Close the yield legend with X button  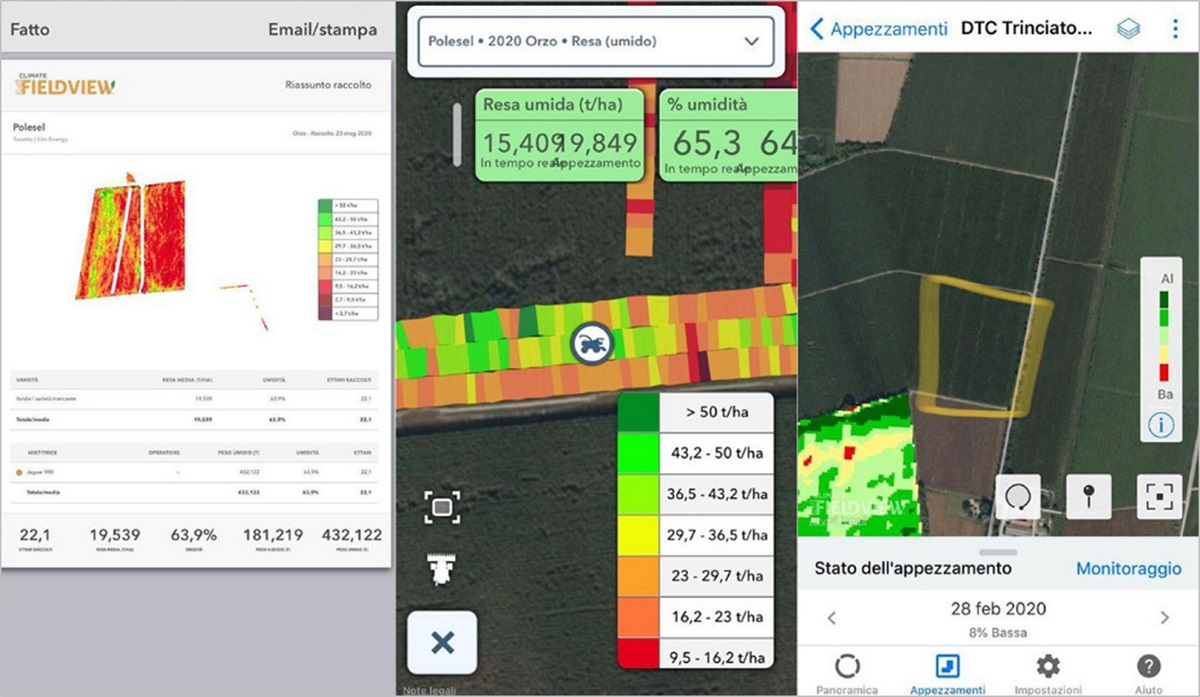pyautogui.click(x=441, y=642)
